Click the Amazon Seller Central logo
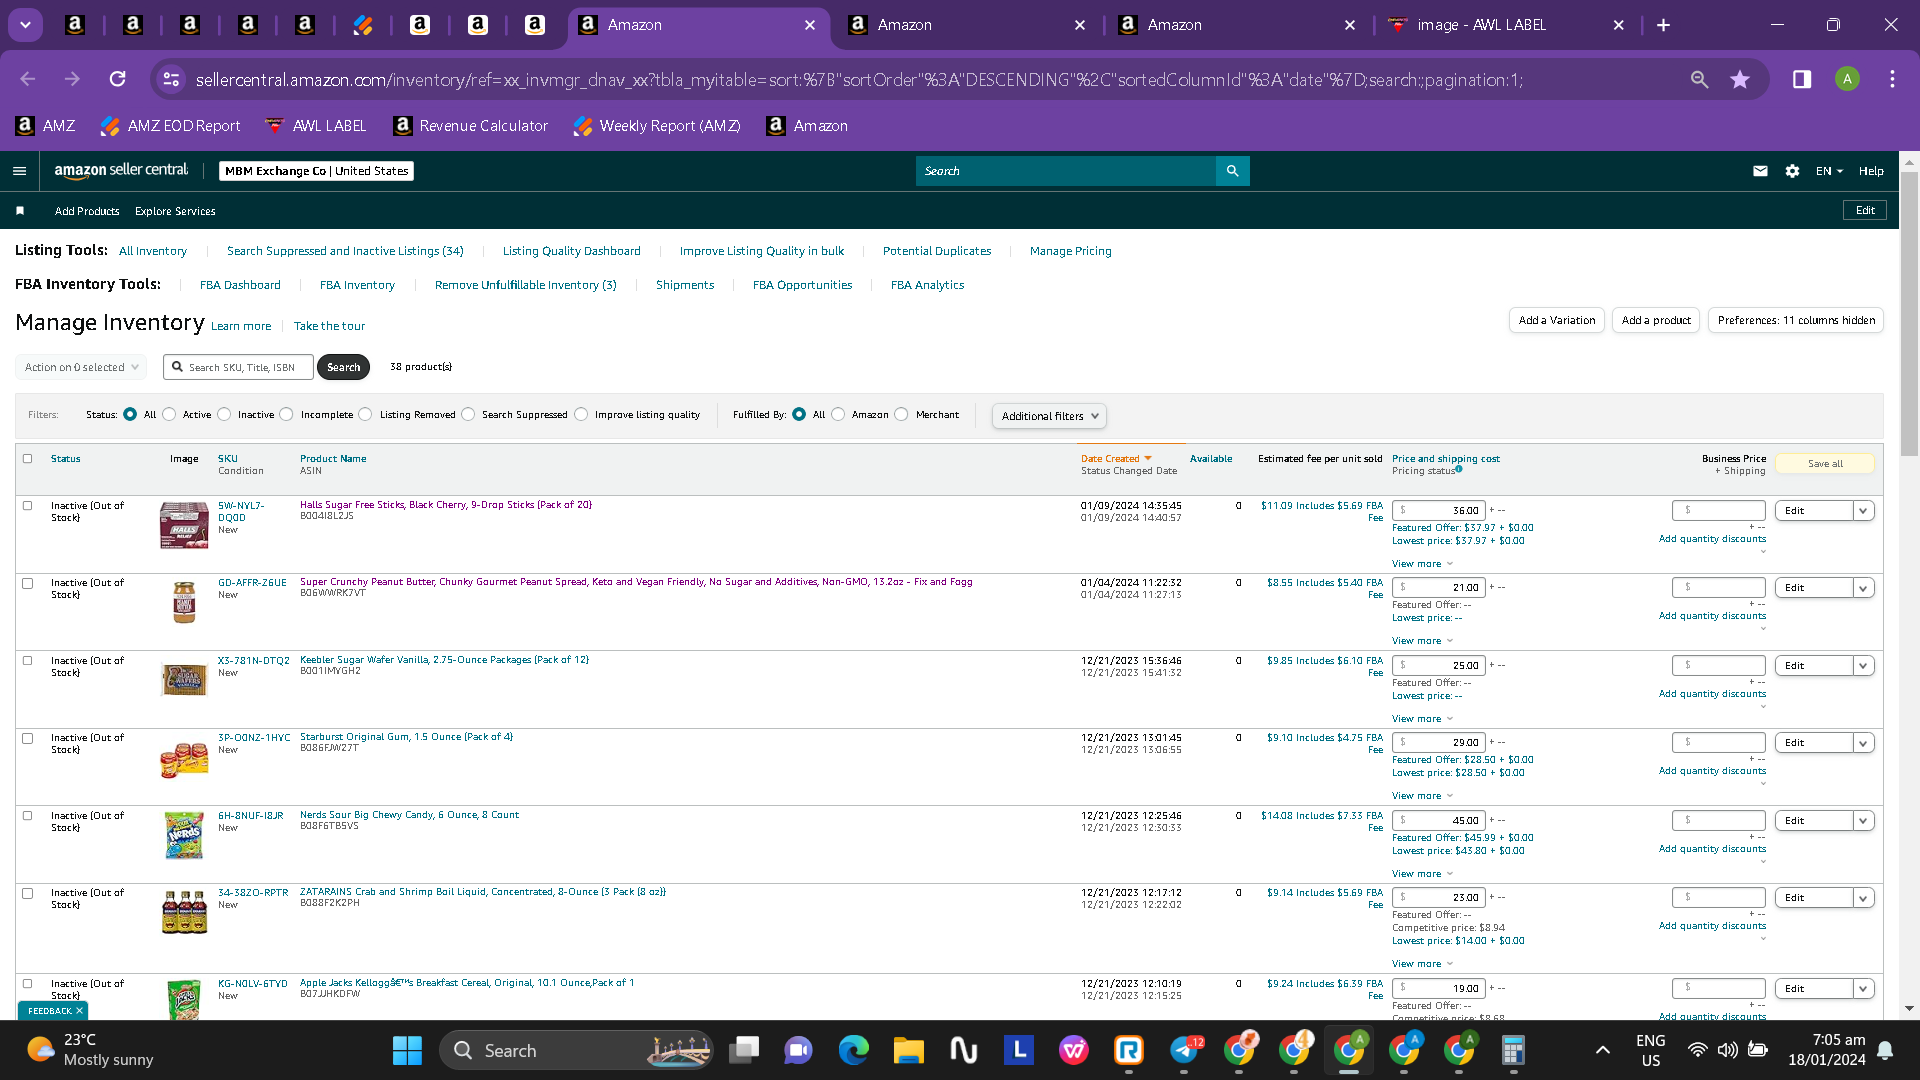Screen dimensions: 1920x1080 121,171
